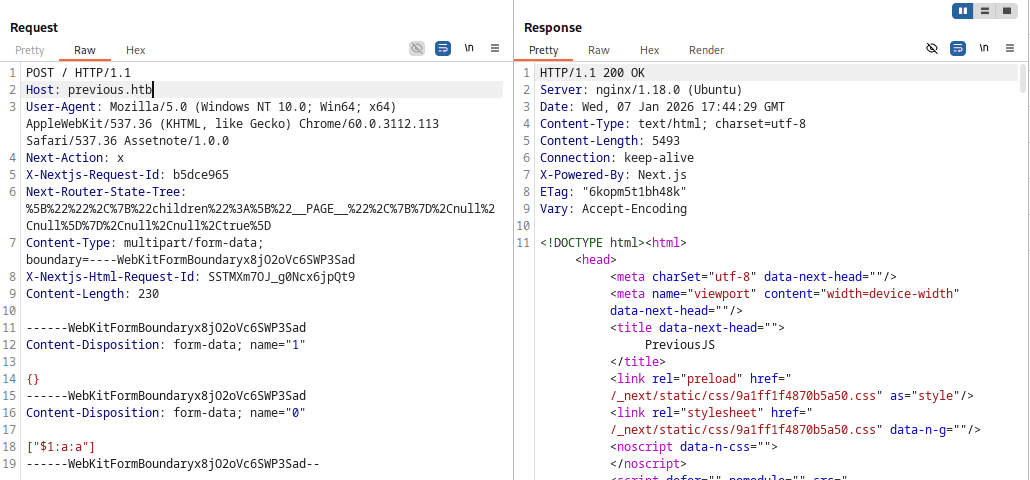The width and height of the screenshot is (1030, 480).
Task: Select side-by-side split layout icon
Action: point(963,11)
